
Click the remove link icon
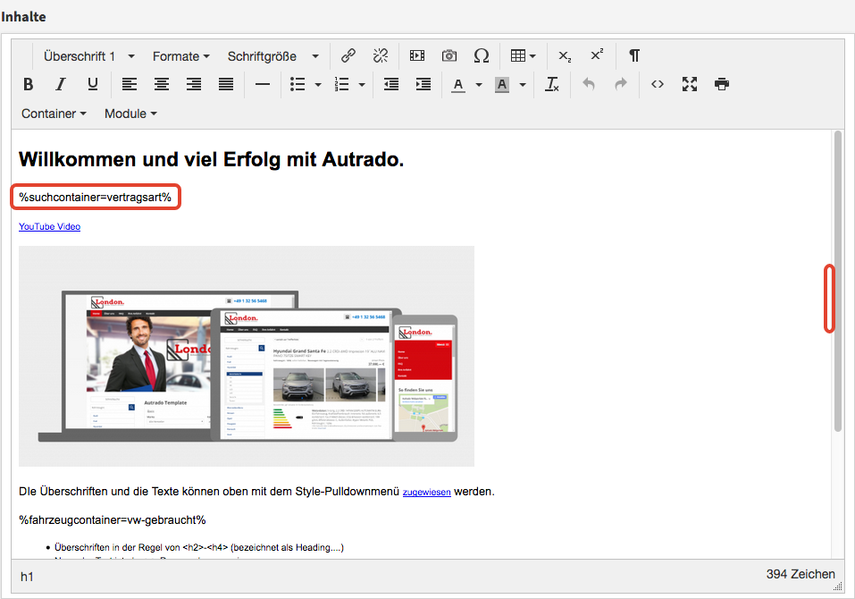pos(380,56)
